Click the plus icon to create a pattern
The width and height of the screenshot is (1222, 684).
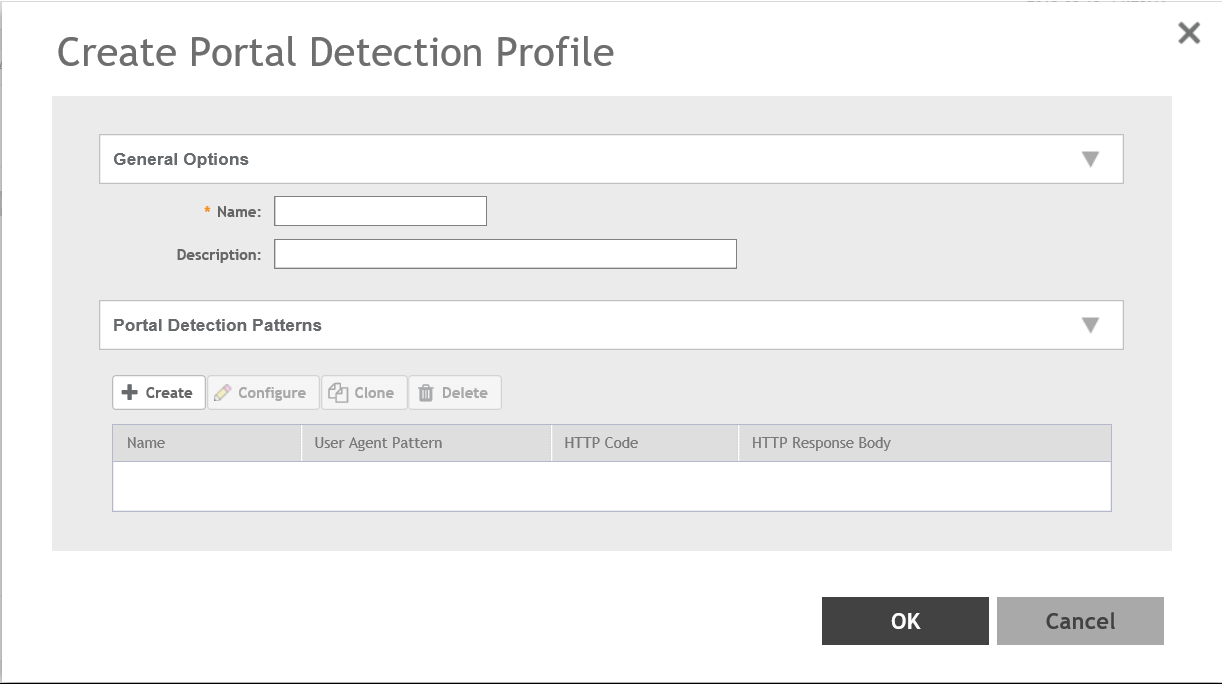130,393
